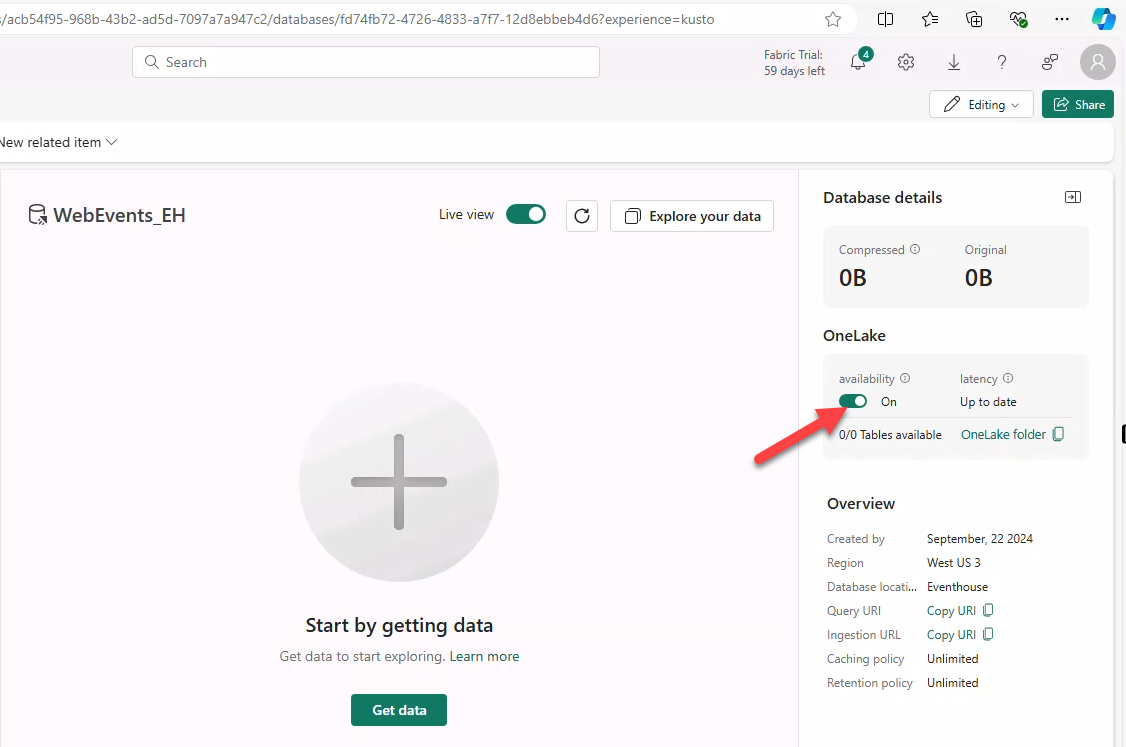The height and width of the screenshot is (747, 1126).
Task: Open the latency info popover
Action: [1008, 378]
